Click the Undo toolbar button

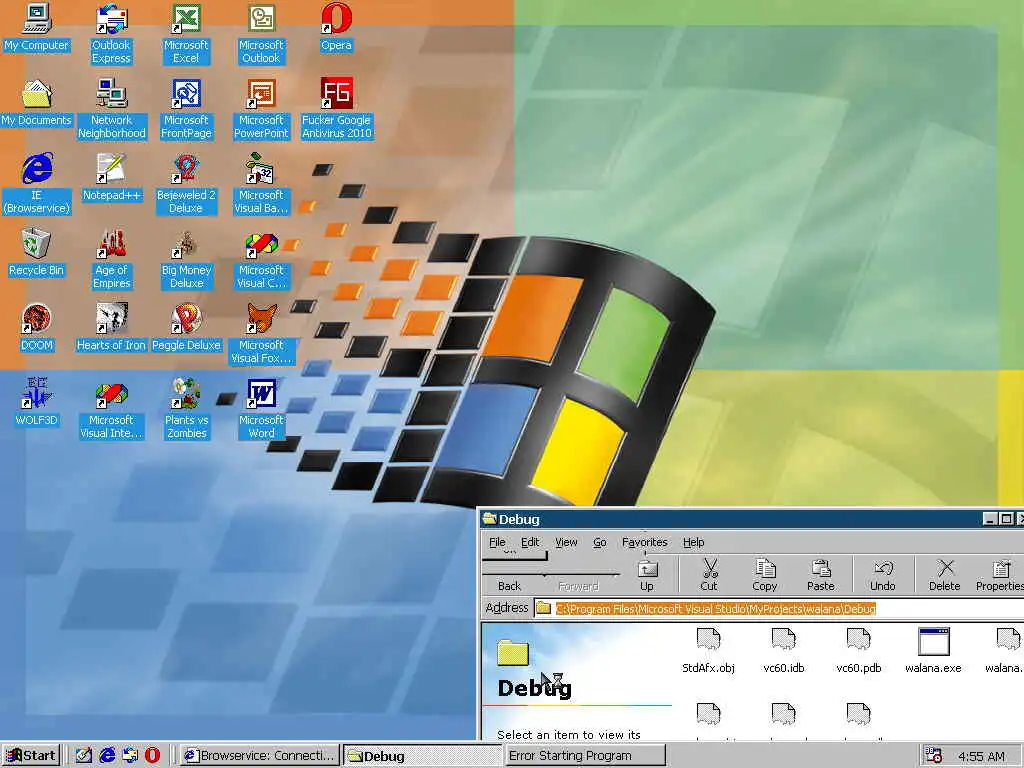tap(883, 575)
